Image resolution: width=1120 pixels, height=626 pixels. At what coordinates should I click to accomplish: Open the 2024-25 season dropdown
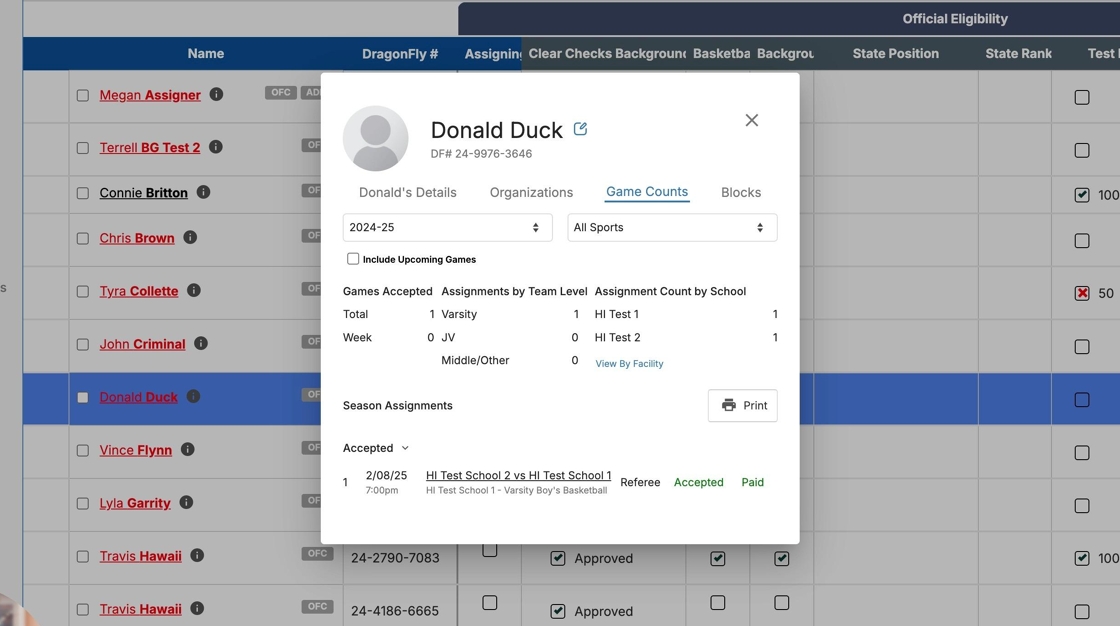(x=447, y=227)
